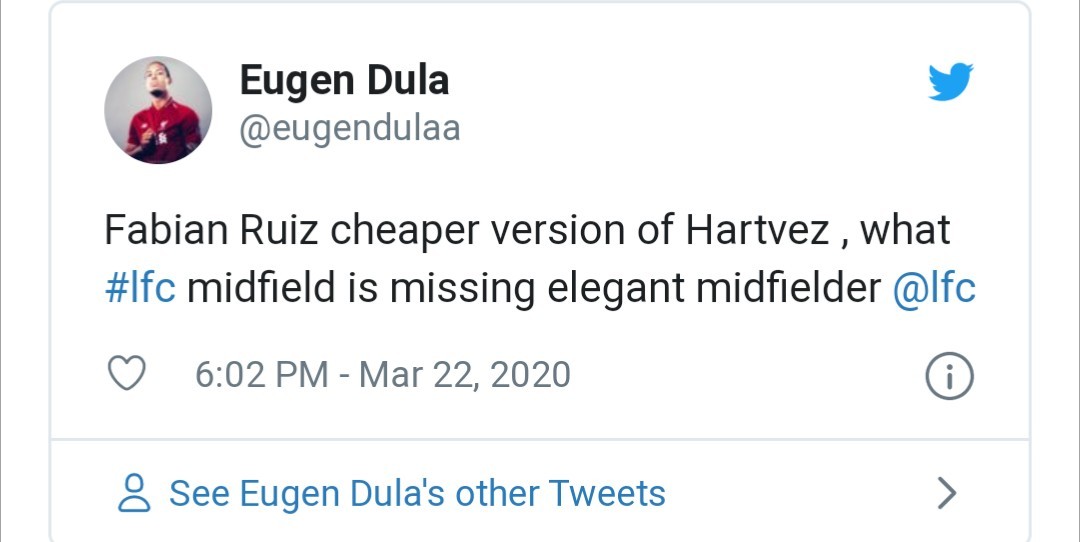Click the Mar 22, 2020 date
This screenshot has width=1080, height=542.
tap(465, 375)
